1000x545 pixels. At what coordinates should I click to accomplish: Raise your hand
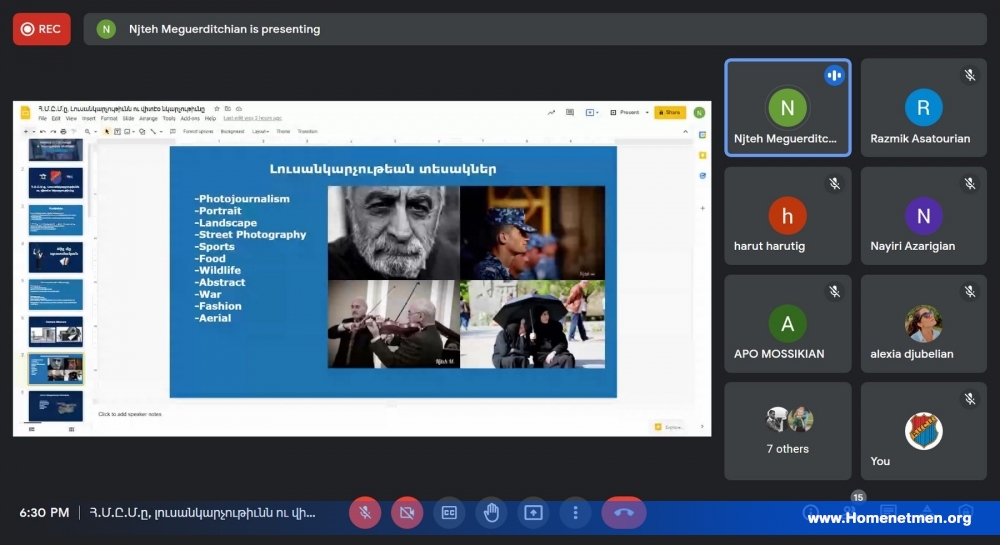(x=491, y=512)
